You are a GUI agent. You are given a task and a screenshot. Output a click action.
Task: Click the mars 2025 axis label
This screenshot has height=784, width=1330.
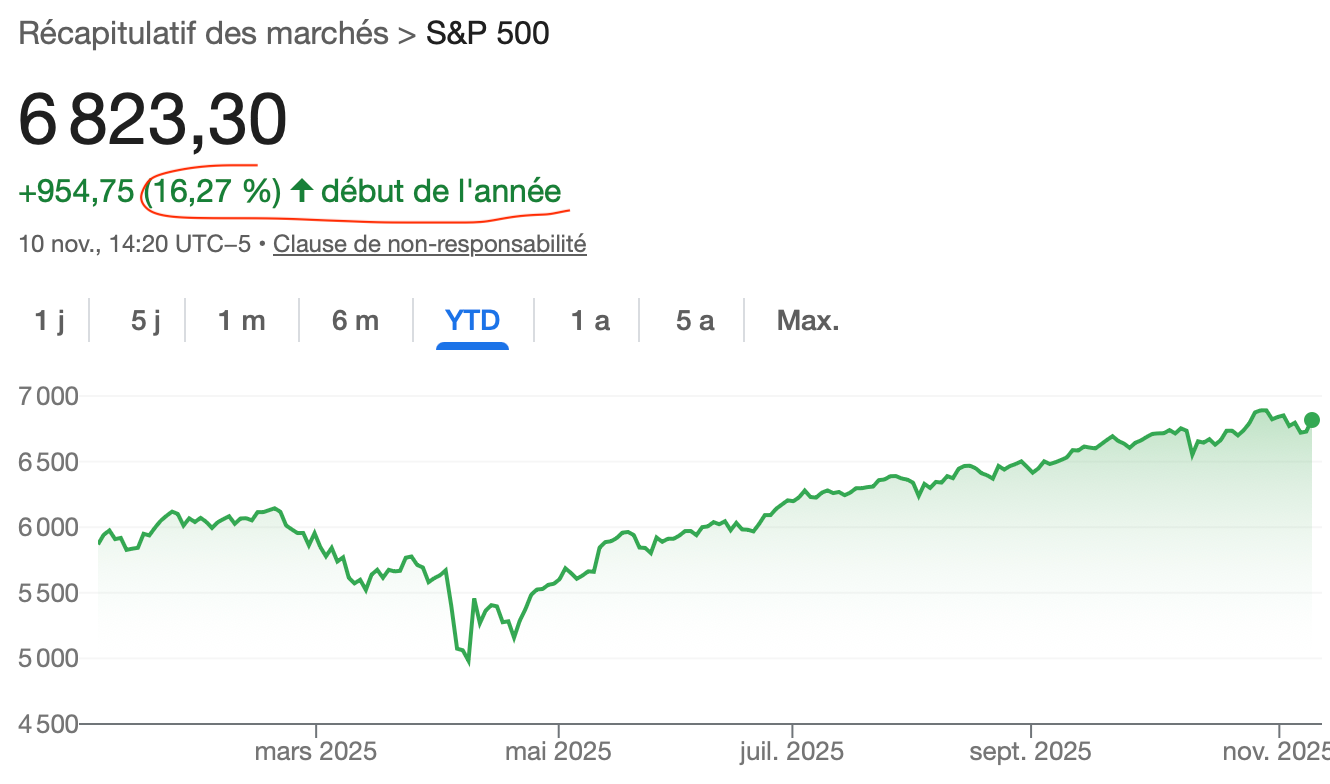[316, 751]
